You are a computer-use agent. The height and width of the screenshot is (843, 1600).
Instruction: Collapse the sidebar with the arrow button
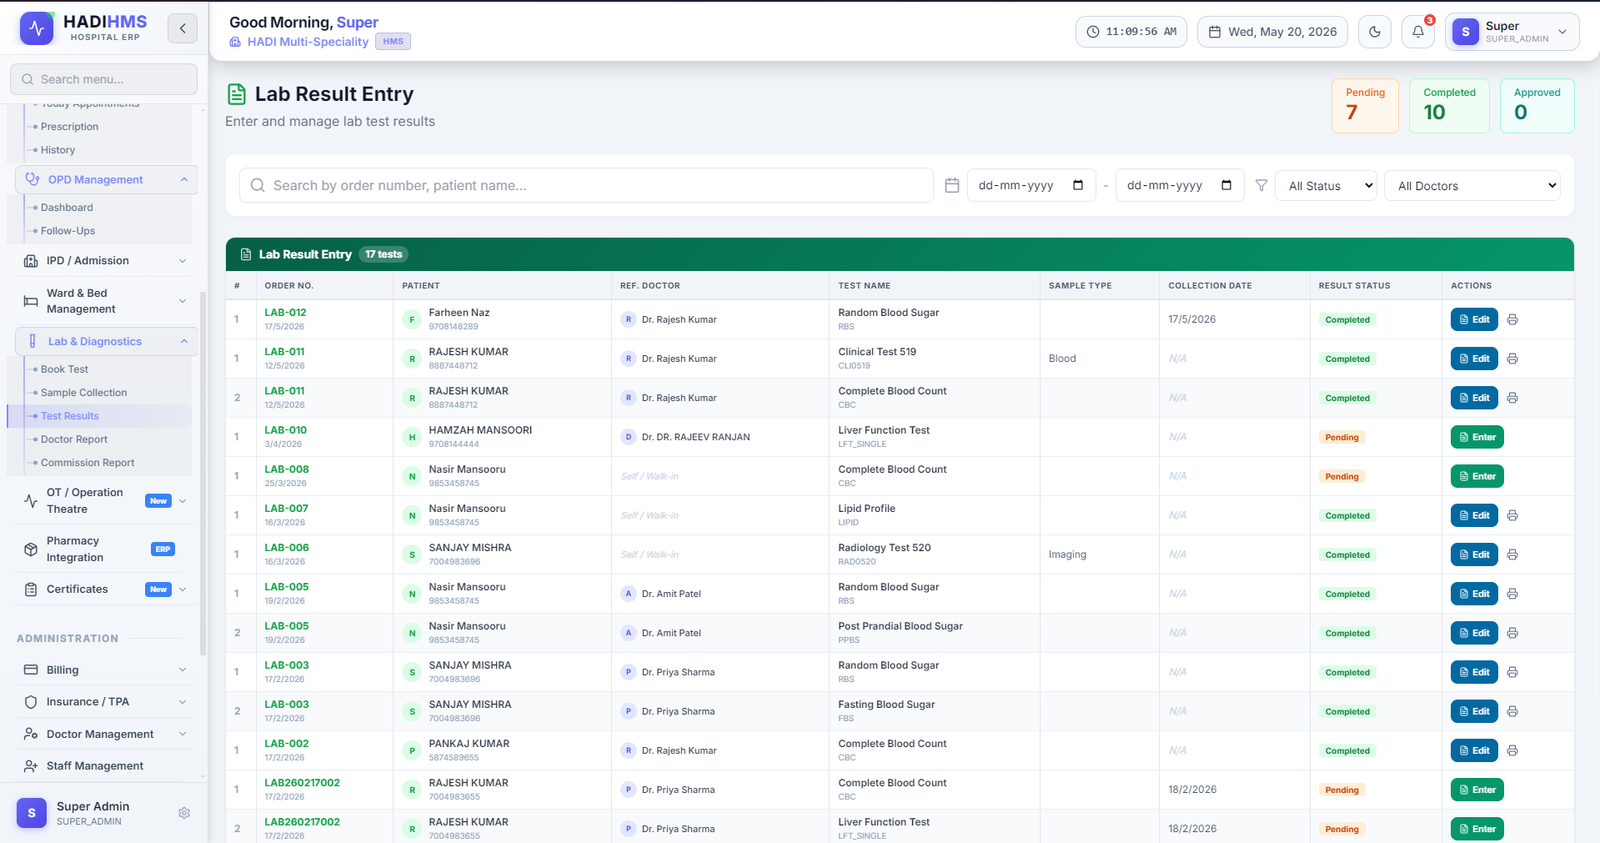182,28
